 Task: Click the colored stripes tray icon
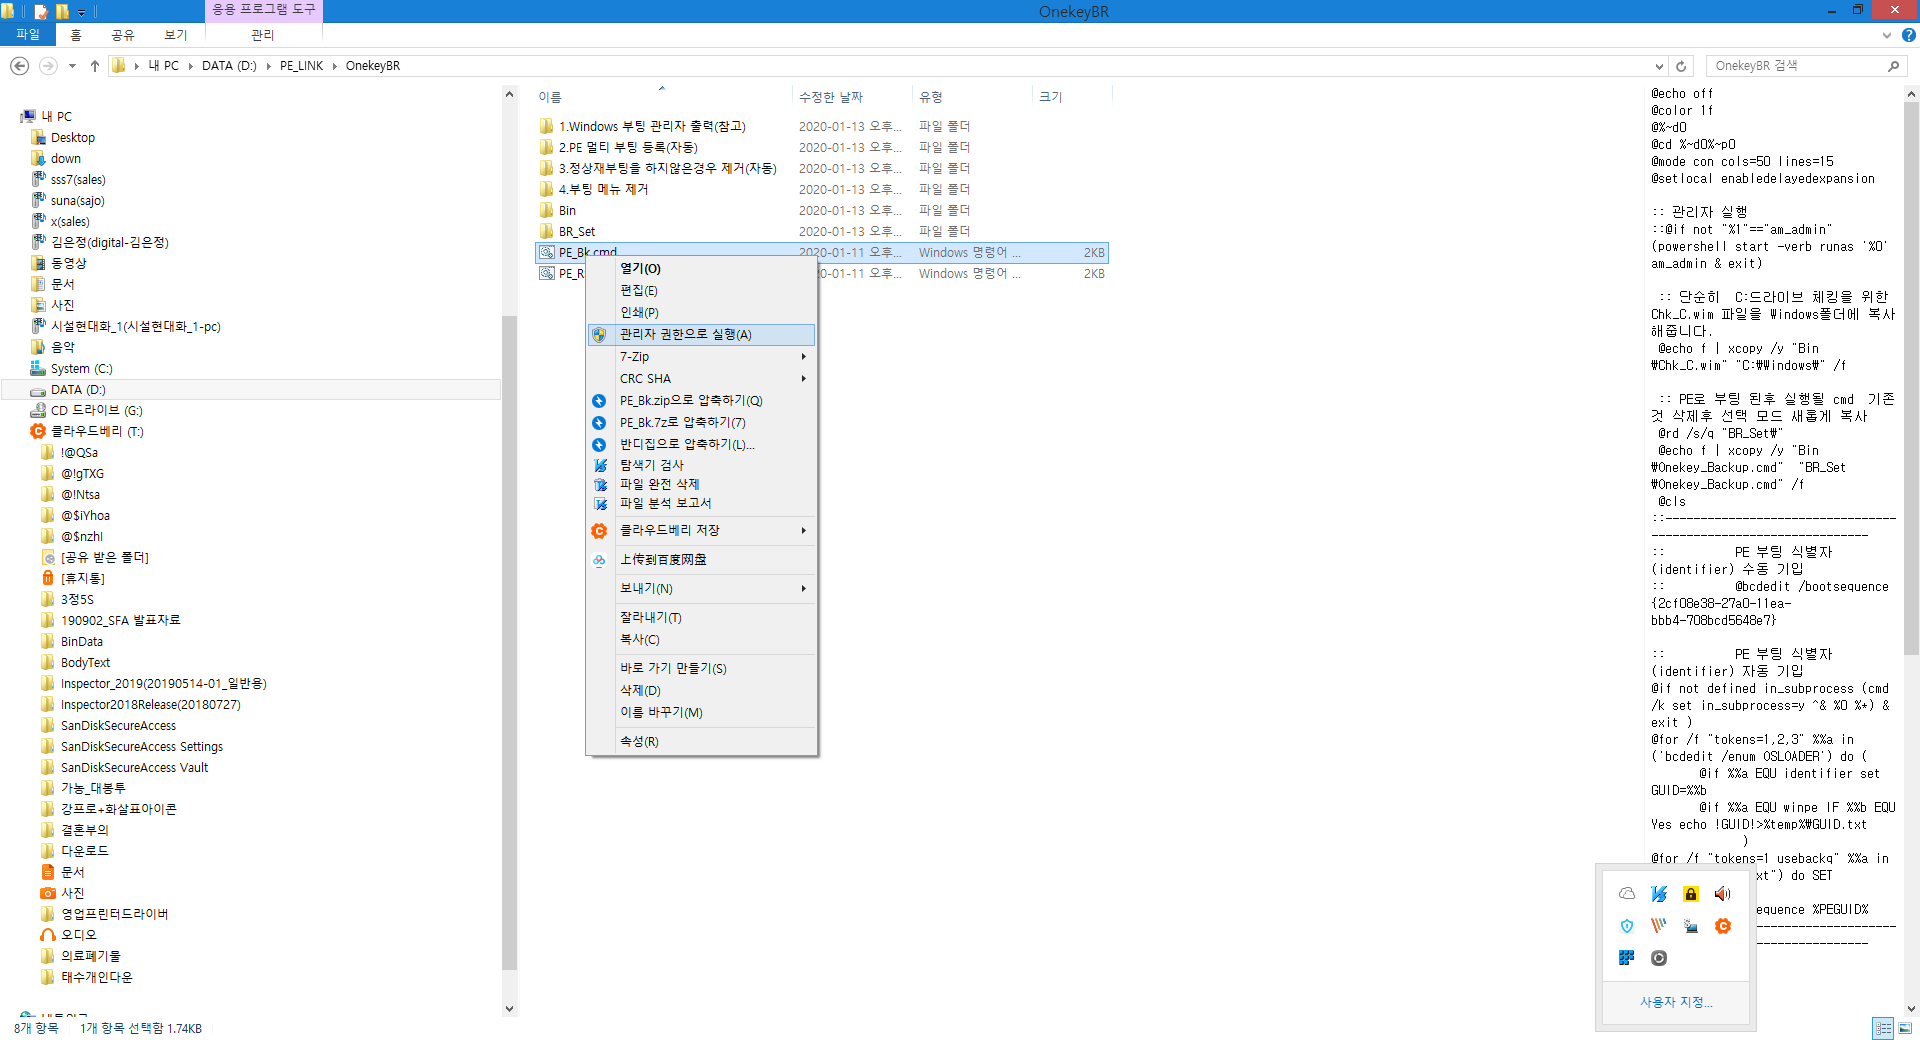point(1659,926)
